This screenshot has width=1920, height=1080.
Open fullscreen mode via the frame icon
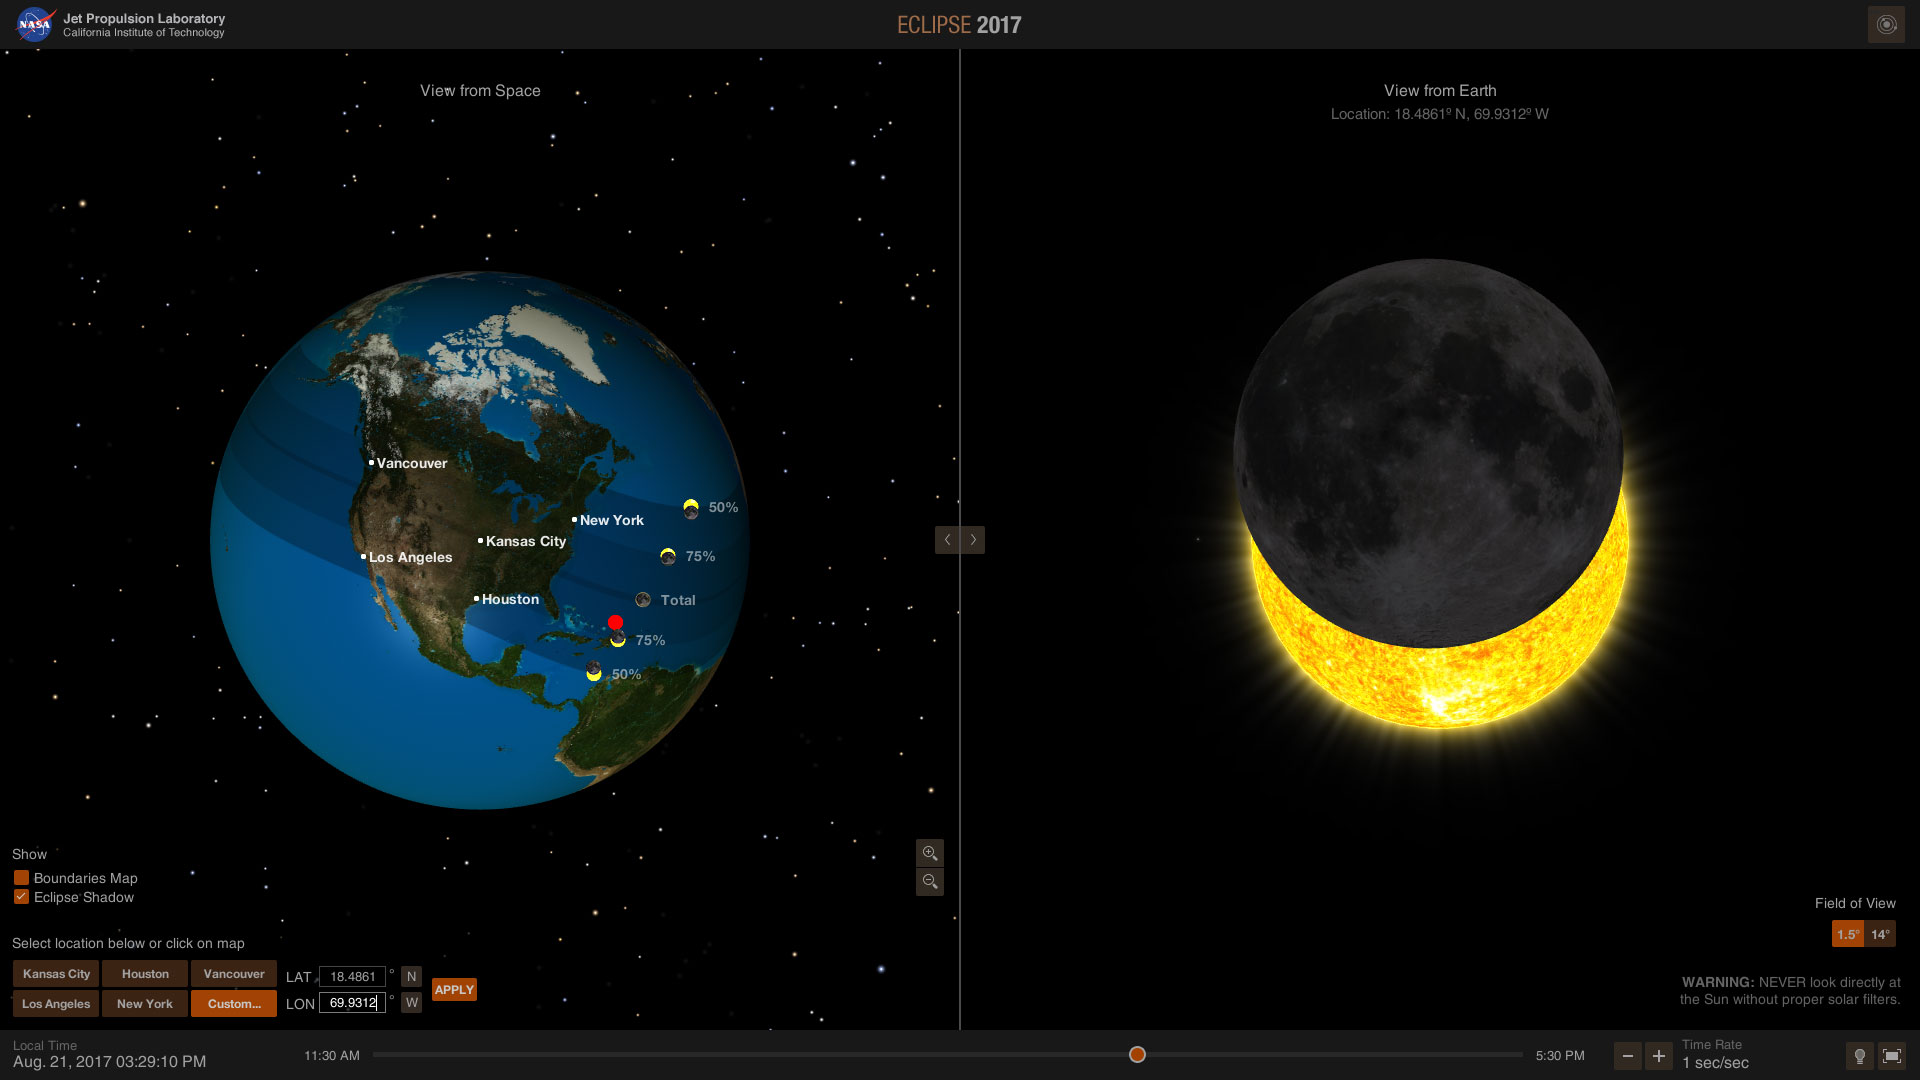1893,1055
